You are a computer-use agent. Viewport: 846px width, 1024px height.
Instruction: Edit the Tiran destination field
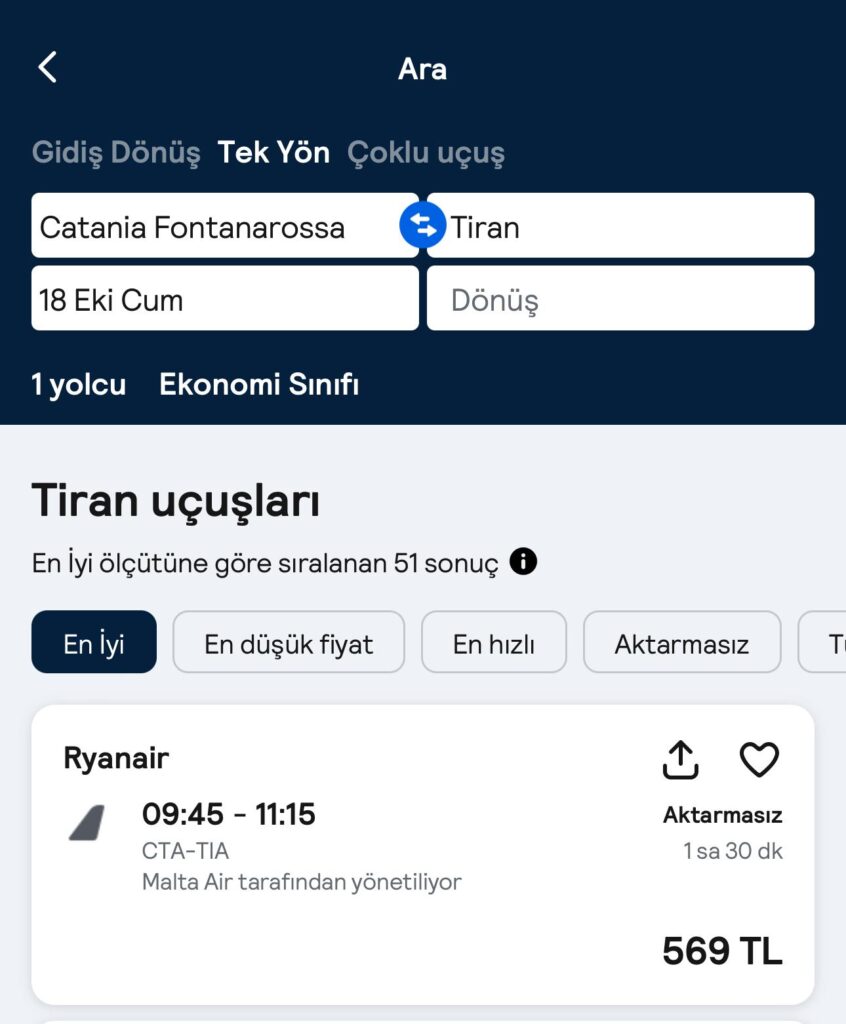coord(621,225)
